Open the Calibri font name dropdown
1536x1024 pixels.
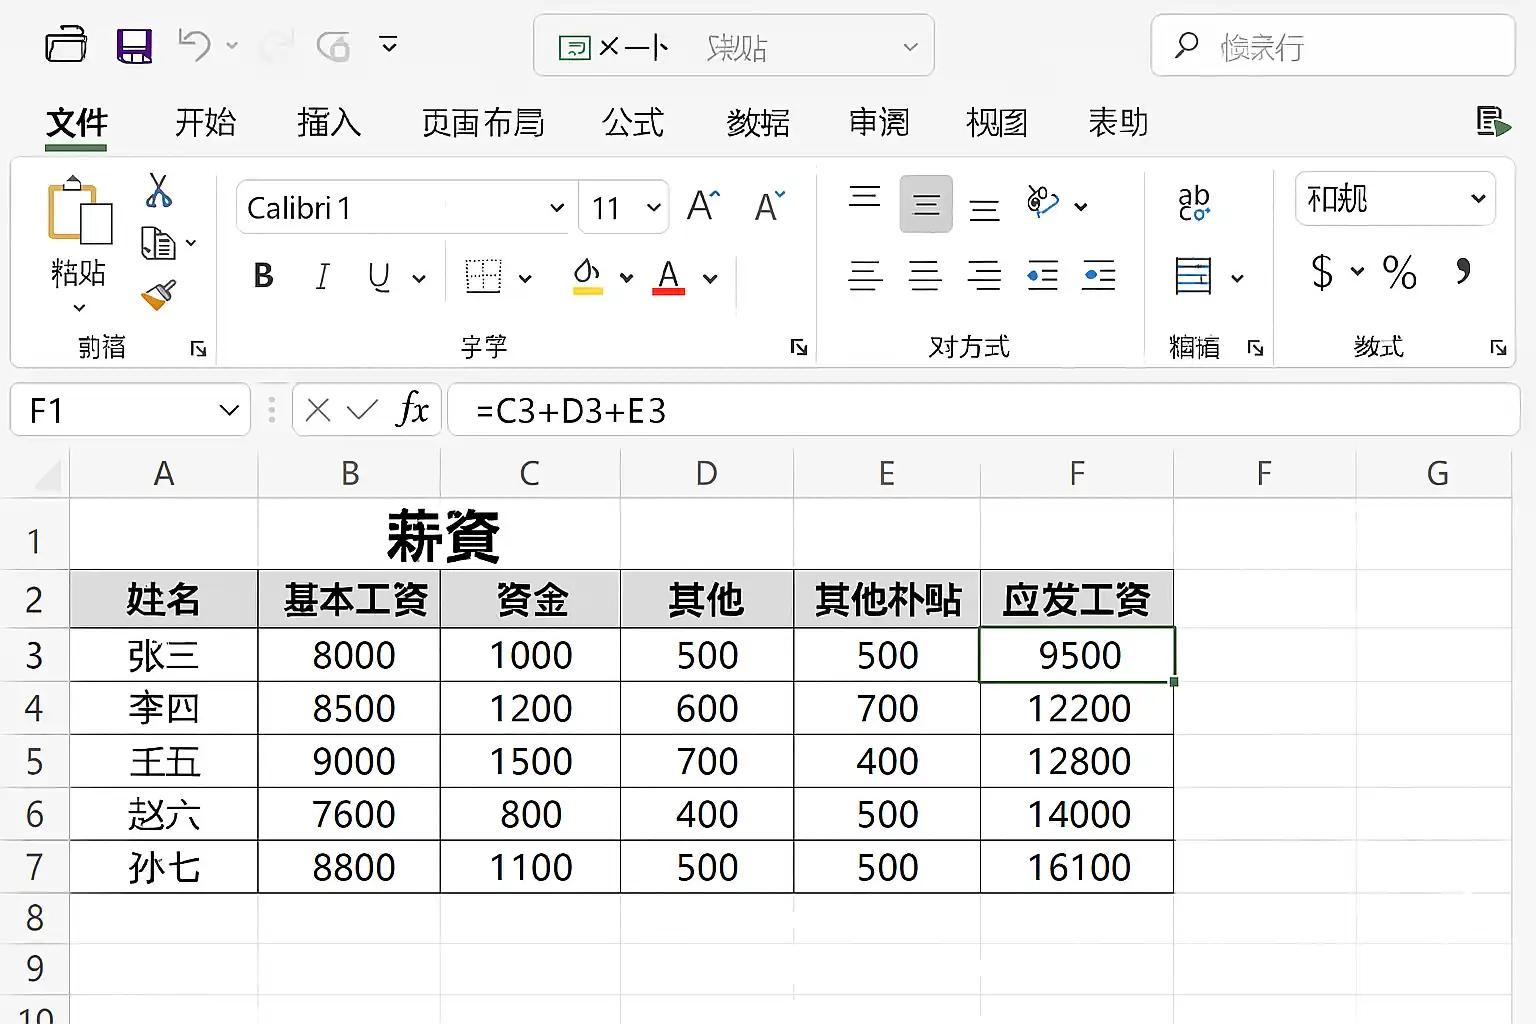[557, 208]
